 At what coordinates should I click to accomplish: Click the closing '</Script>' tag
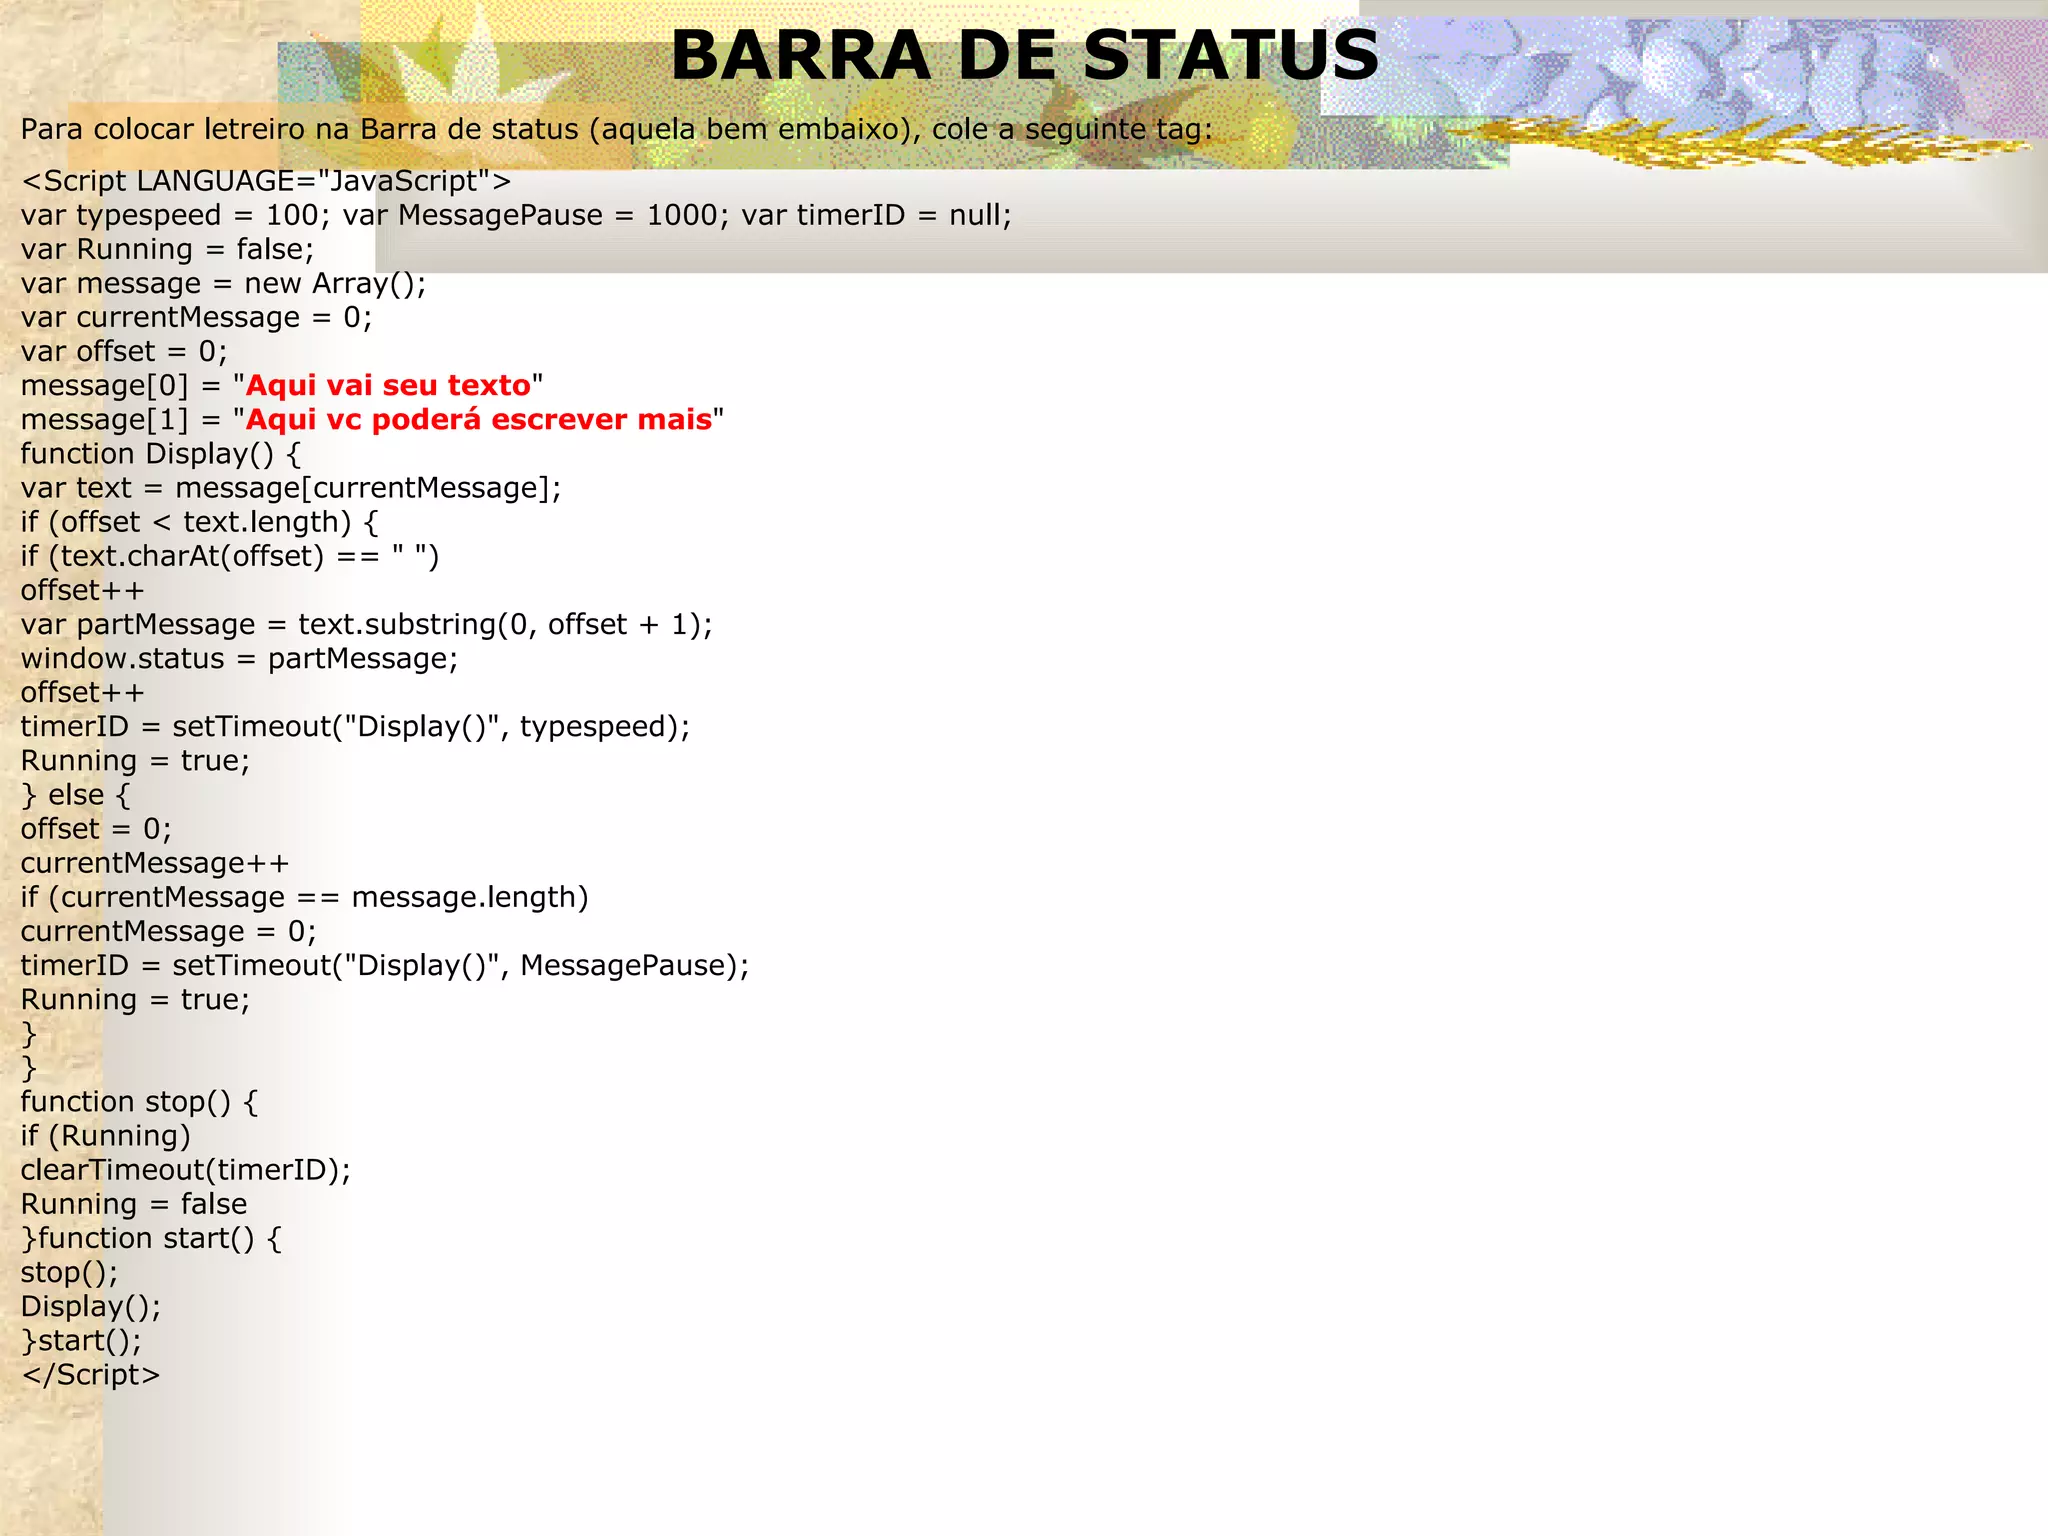point(90,1375)
